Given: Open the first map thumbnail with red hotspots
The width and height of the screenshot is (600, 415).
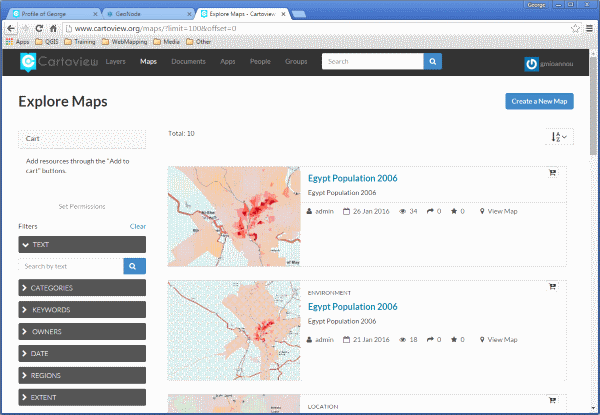Looking at the screenshot, I should [x=234, y=216].
